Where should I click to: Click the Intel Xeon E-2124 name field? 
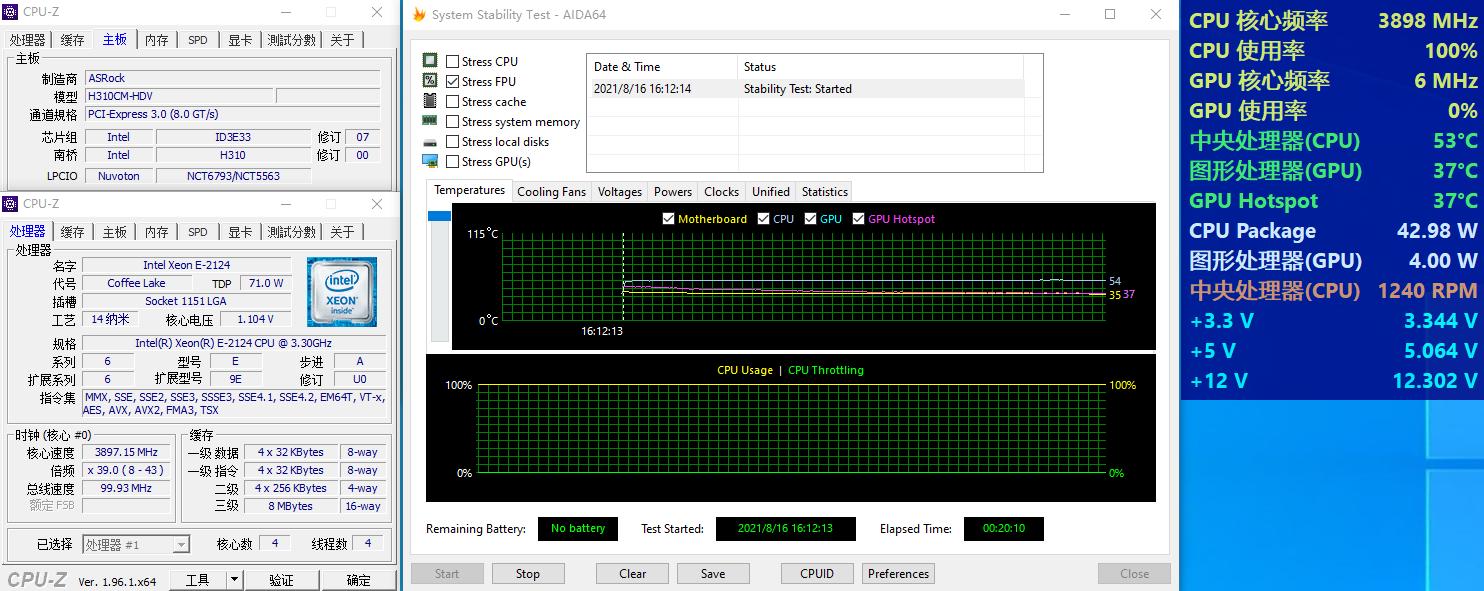tap(186, 265)
